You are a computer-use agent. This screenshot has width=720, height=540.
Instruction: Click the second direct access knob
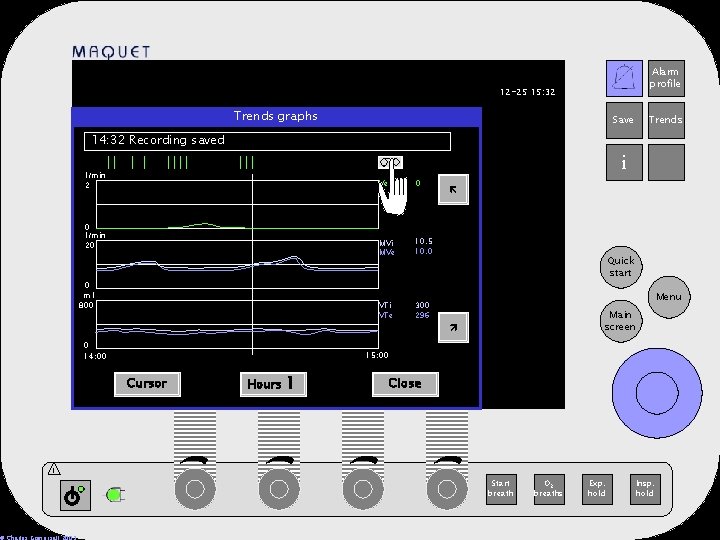(279, 489)
